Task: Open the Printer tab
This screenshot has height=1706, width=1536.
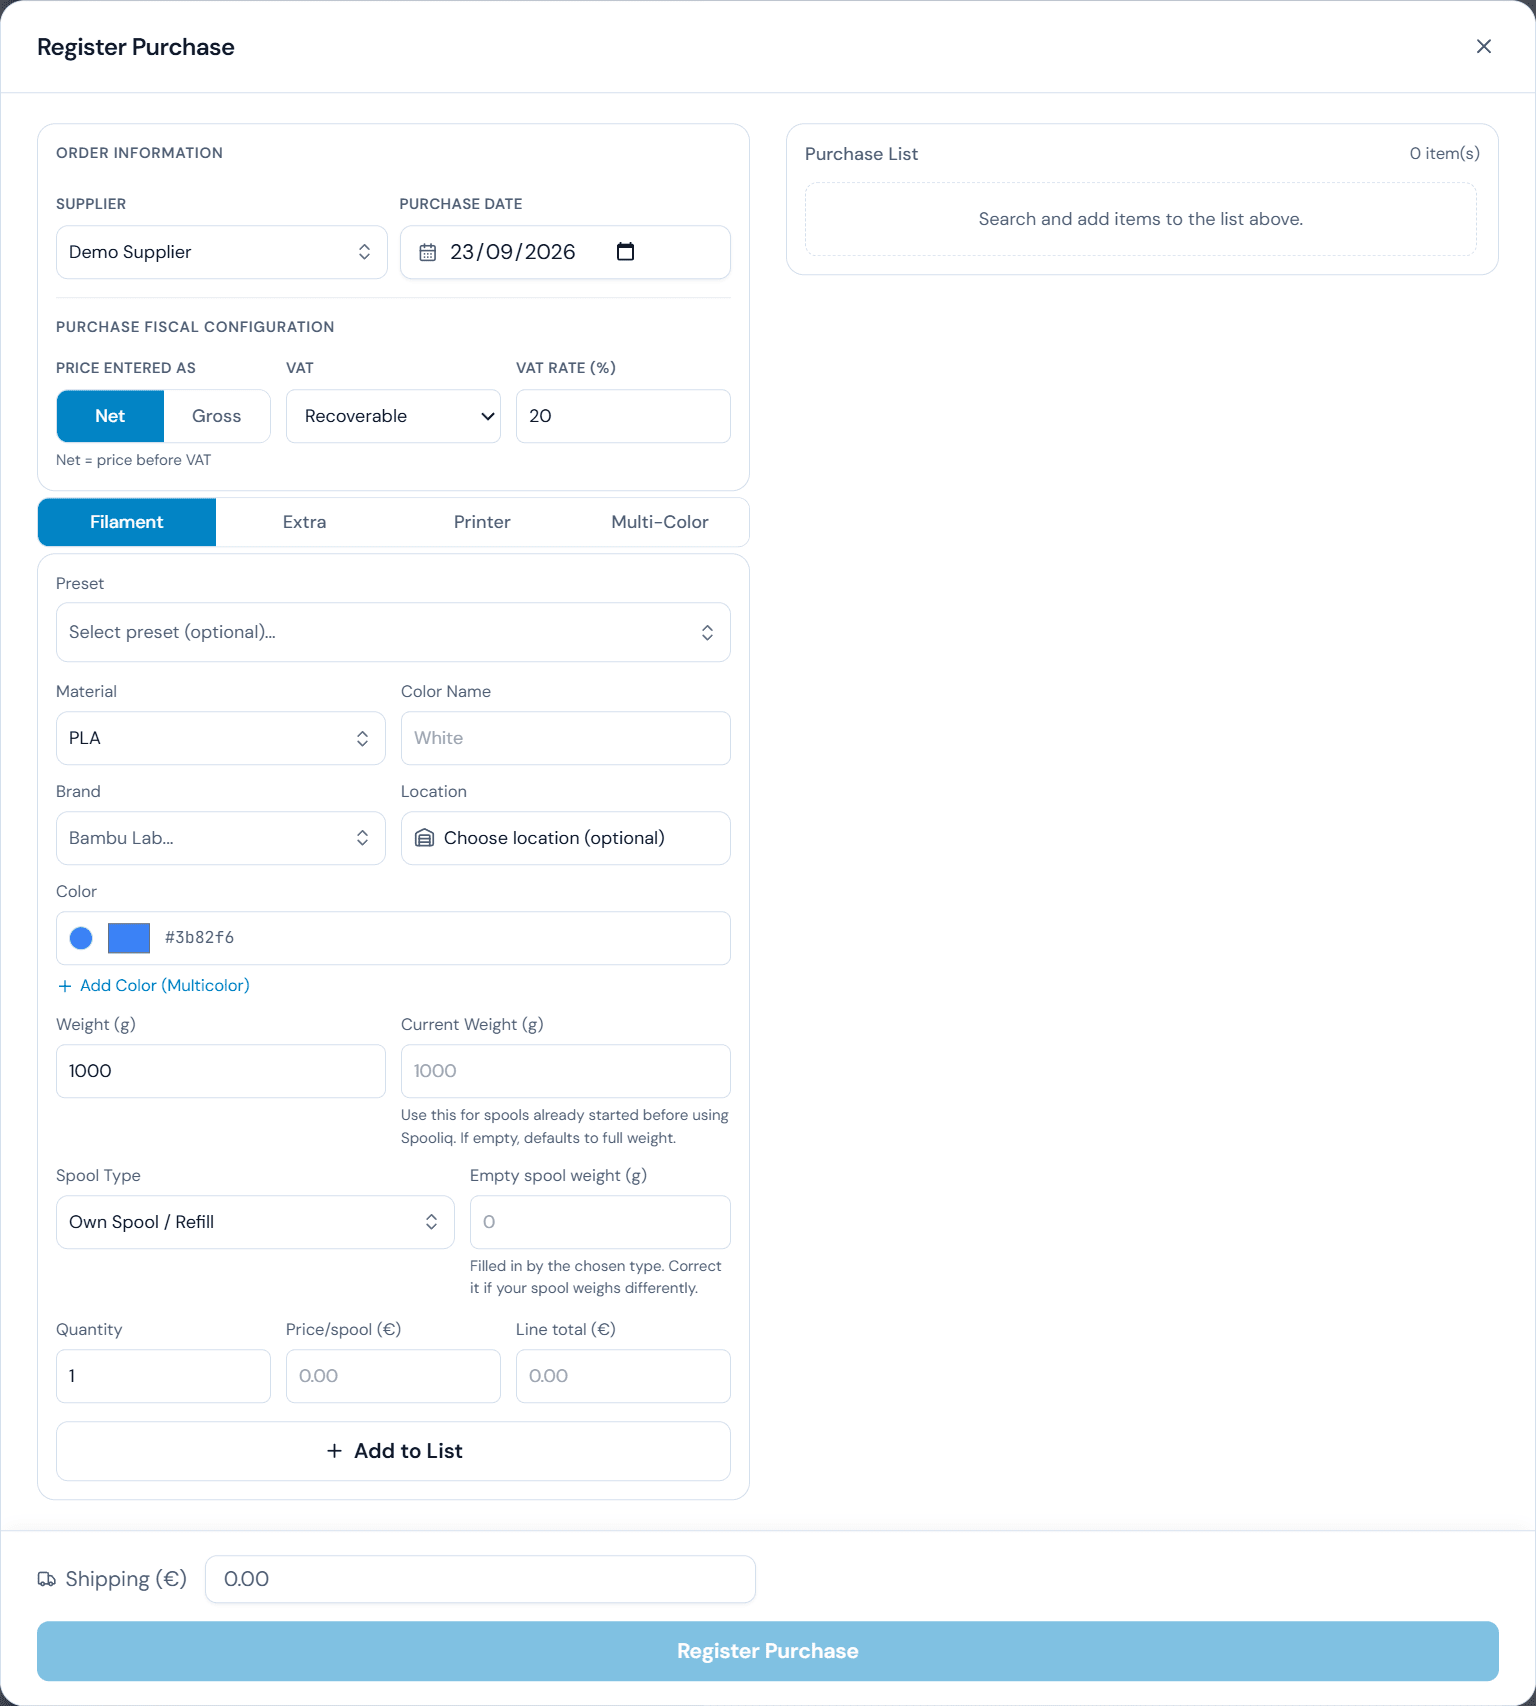Action: pos(482,522)
